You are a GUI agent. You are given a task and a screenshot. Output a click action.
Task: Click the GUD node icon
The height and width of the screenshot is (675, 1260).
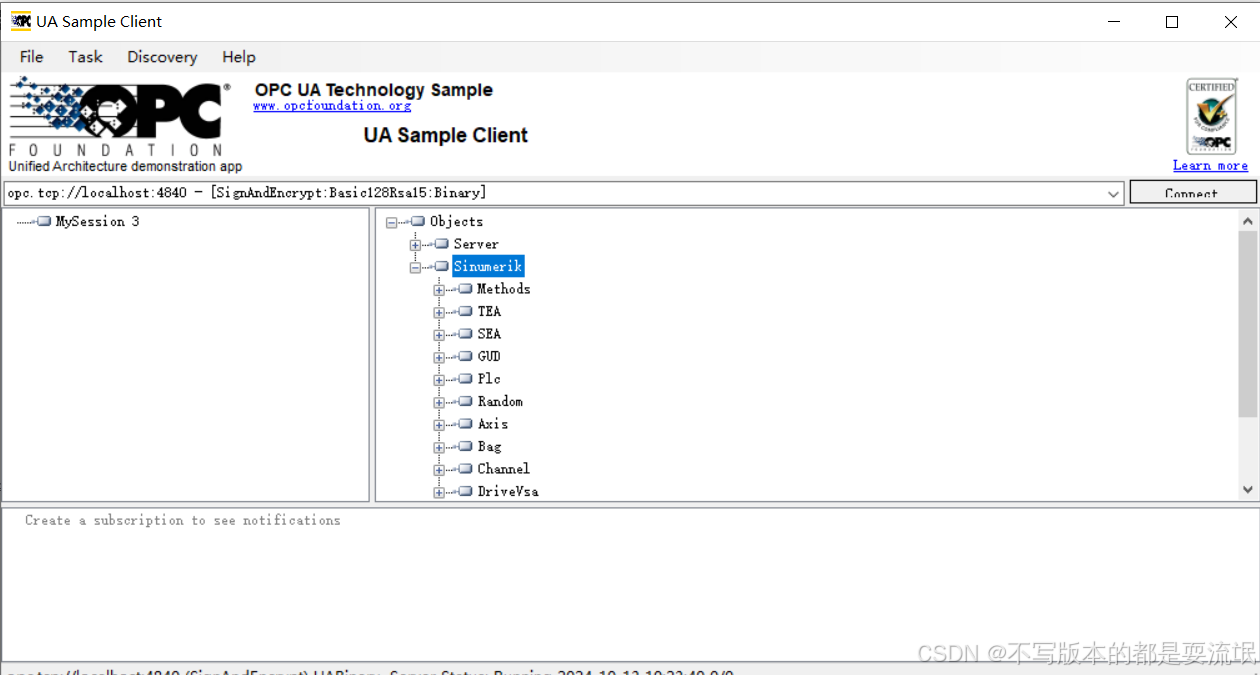coord(465,356)
